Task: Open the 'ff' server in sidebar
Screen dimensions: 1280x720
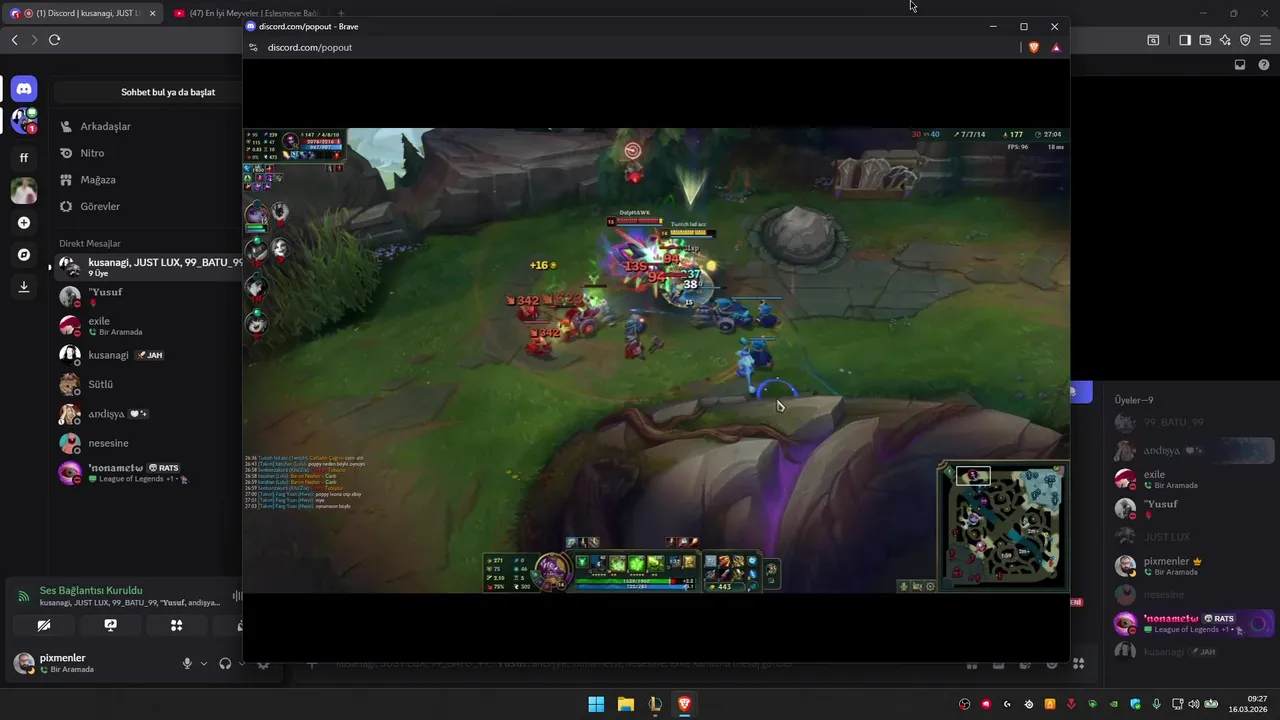Action: 24,157
